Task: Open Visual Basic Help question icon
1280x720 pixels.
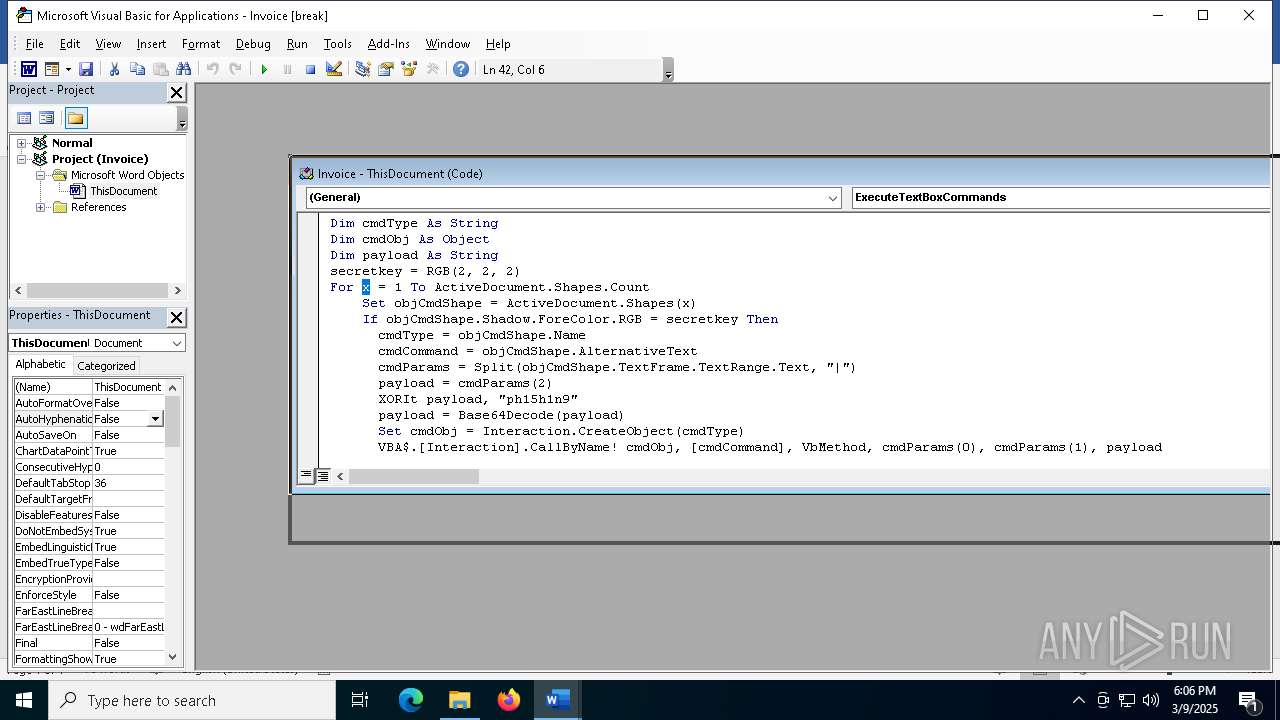Action: (460, 69)
